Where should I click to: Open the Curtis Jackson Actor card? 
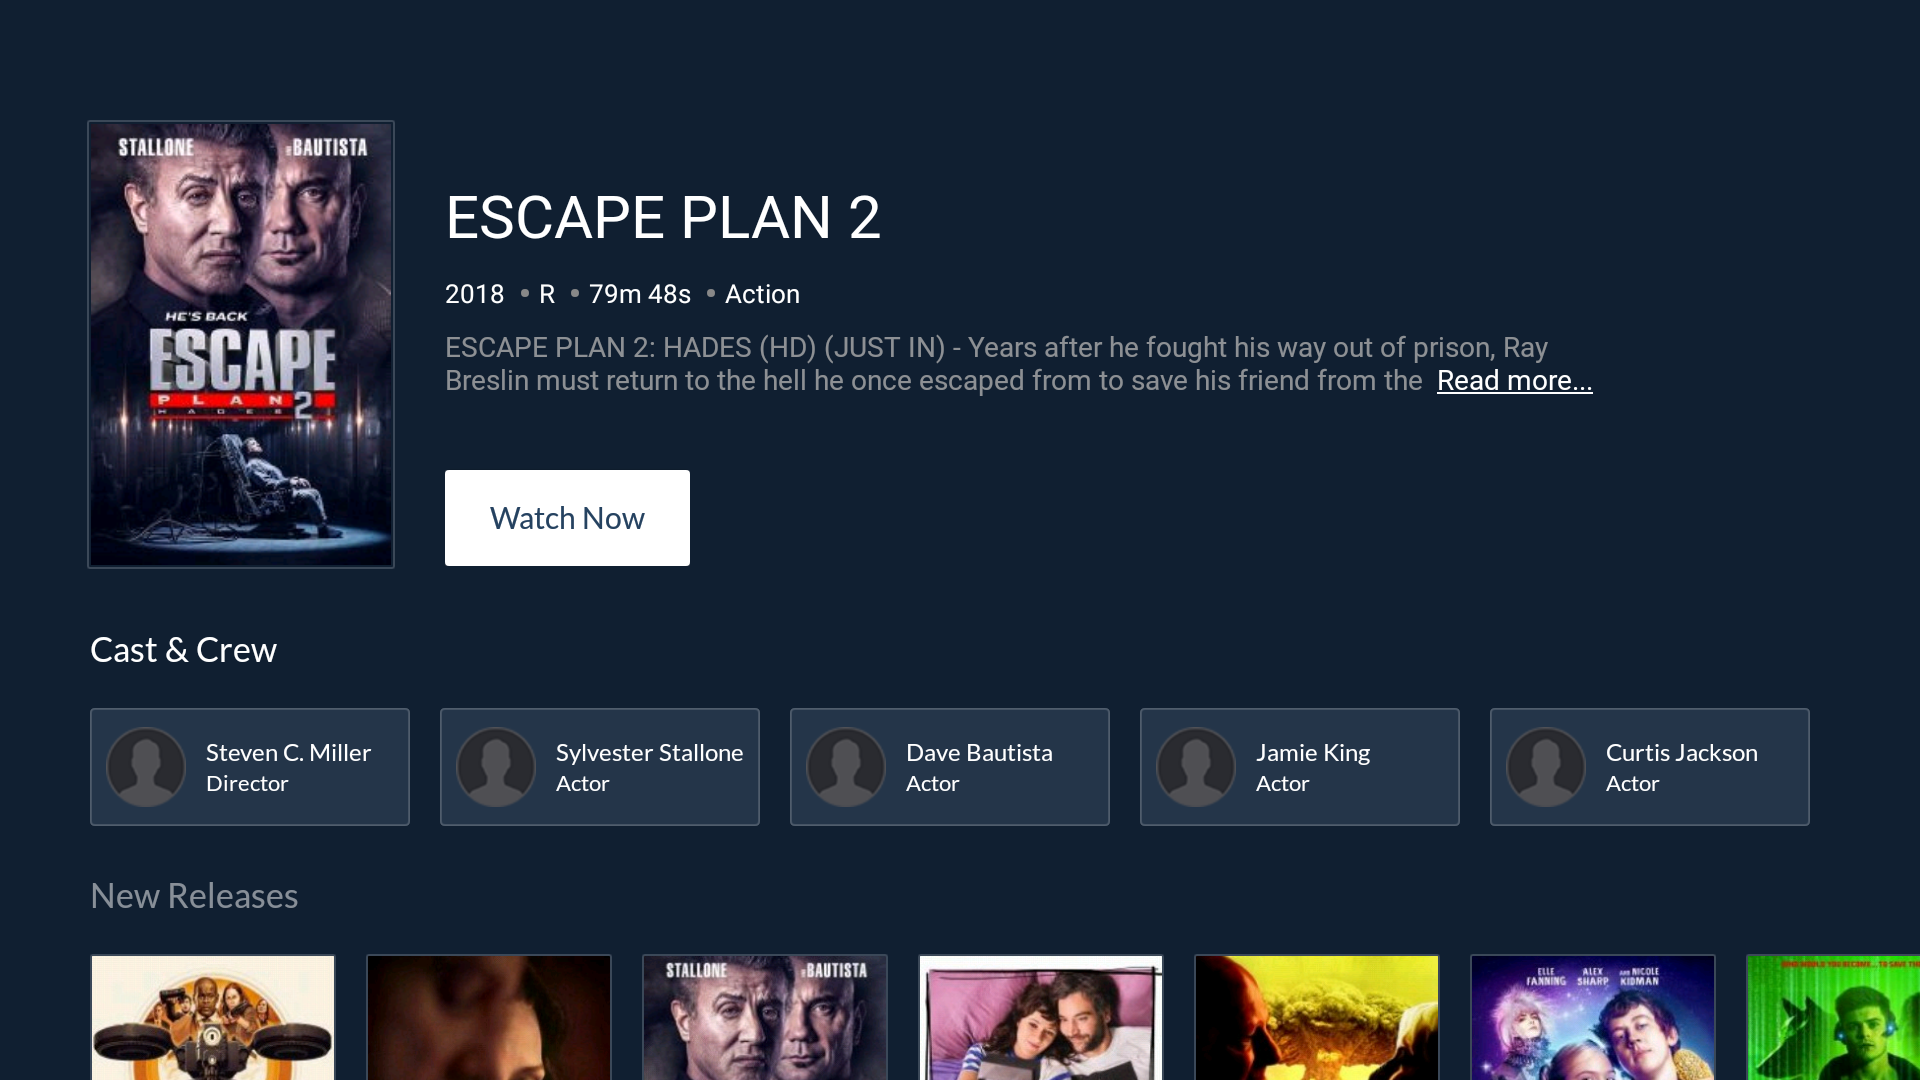pos(1650,767)
